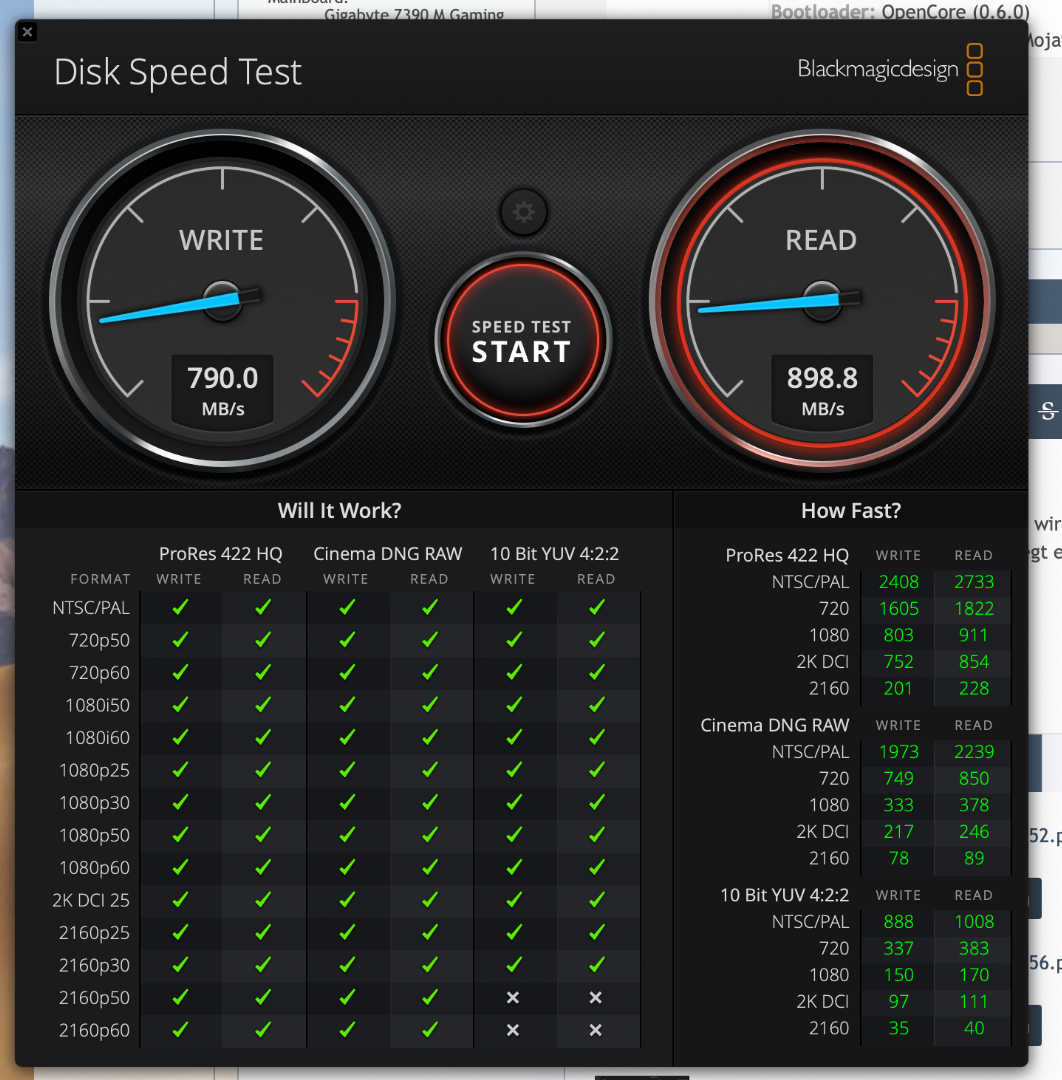Click the 720p60 format row label
Screen dimensions: 1062x1080
point(99,673)
